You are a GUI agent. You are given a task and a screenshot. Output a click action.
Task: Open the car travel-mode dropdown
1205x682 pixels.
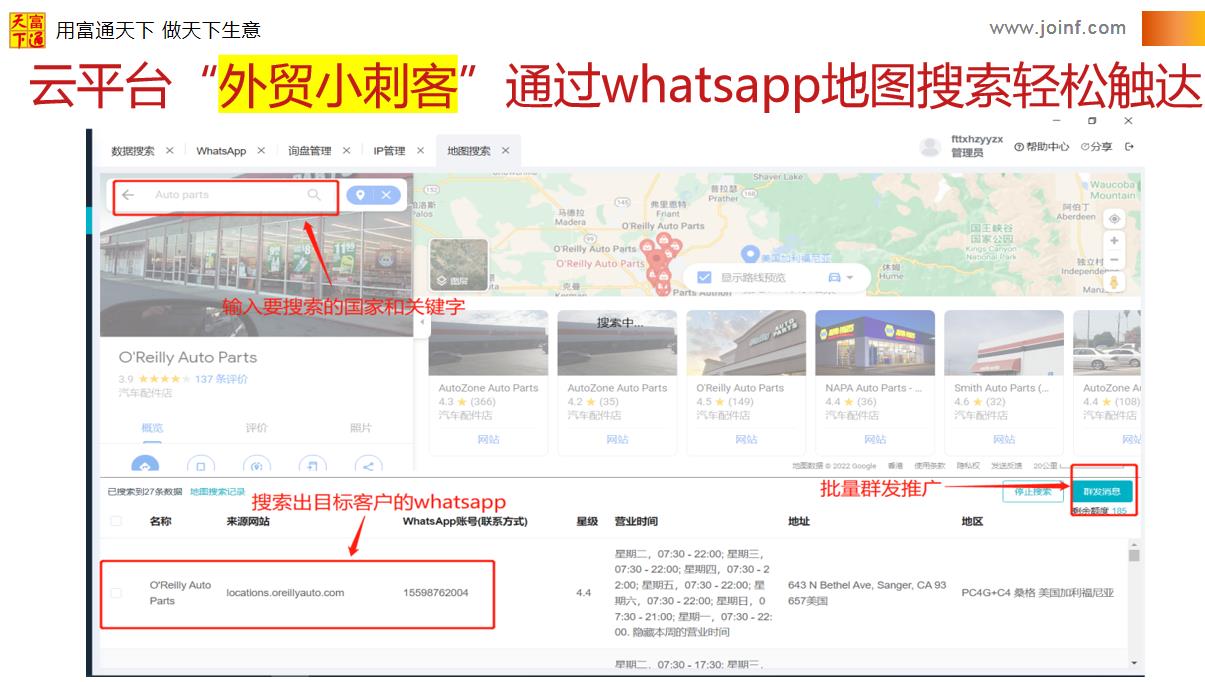click(x=840, y=277)
